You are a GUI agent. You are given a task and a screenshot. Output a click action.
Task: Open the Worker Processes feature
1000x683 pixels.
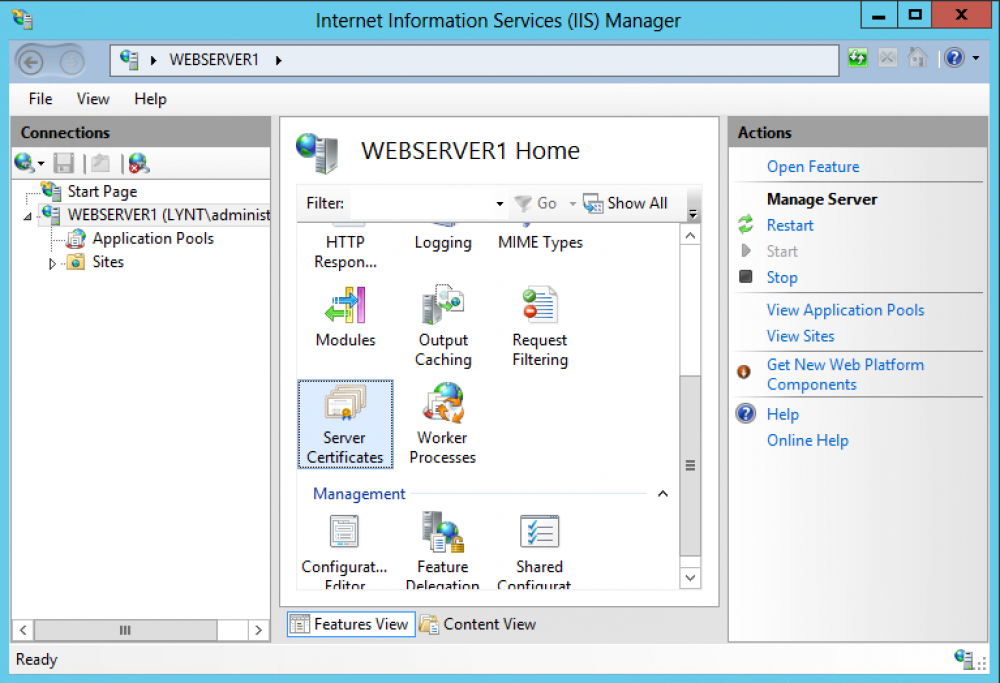coord(443,424)
